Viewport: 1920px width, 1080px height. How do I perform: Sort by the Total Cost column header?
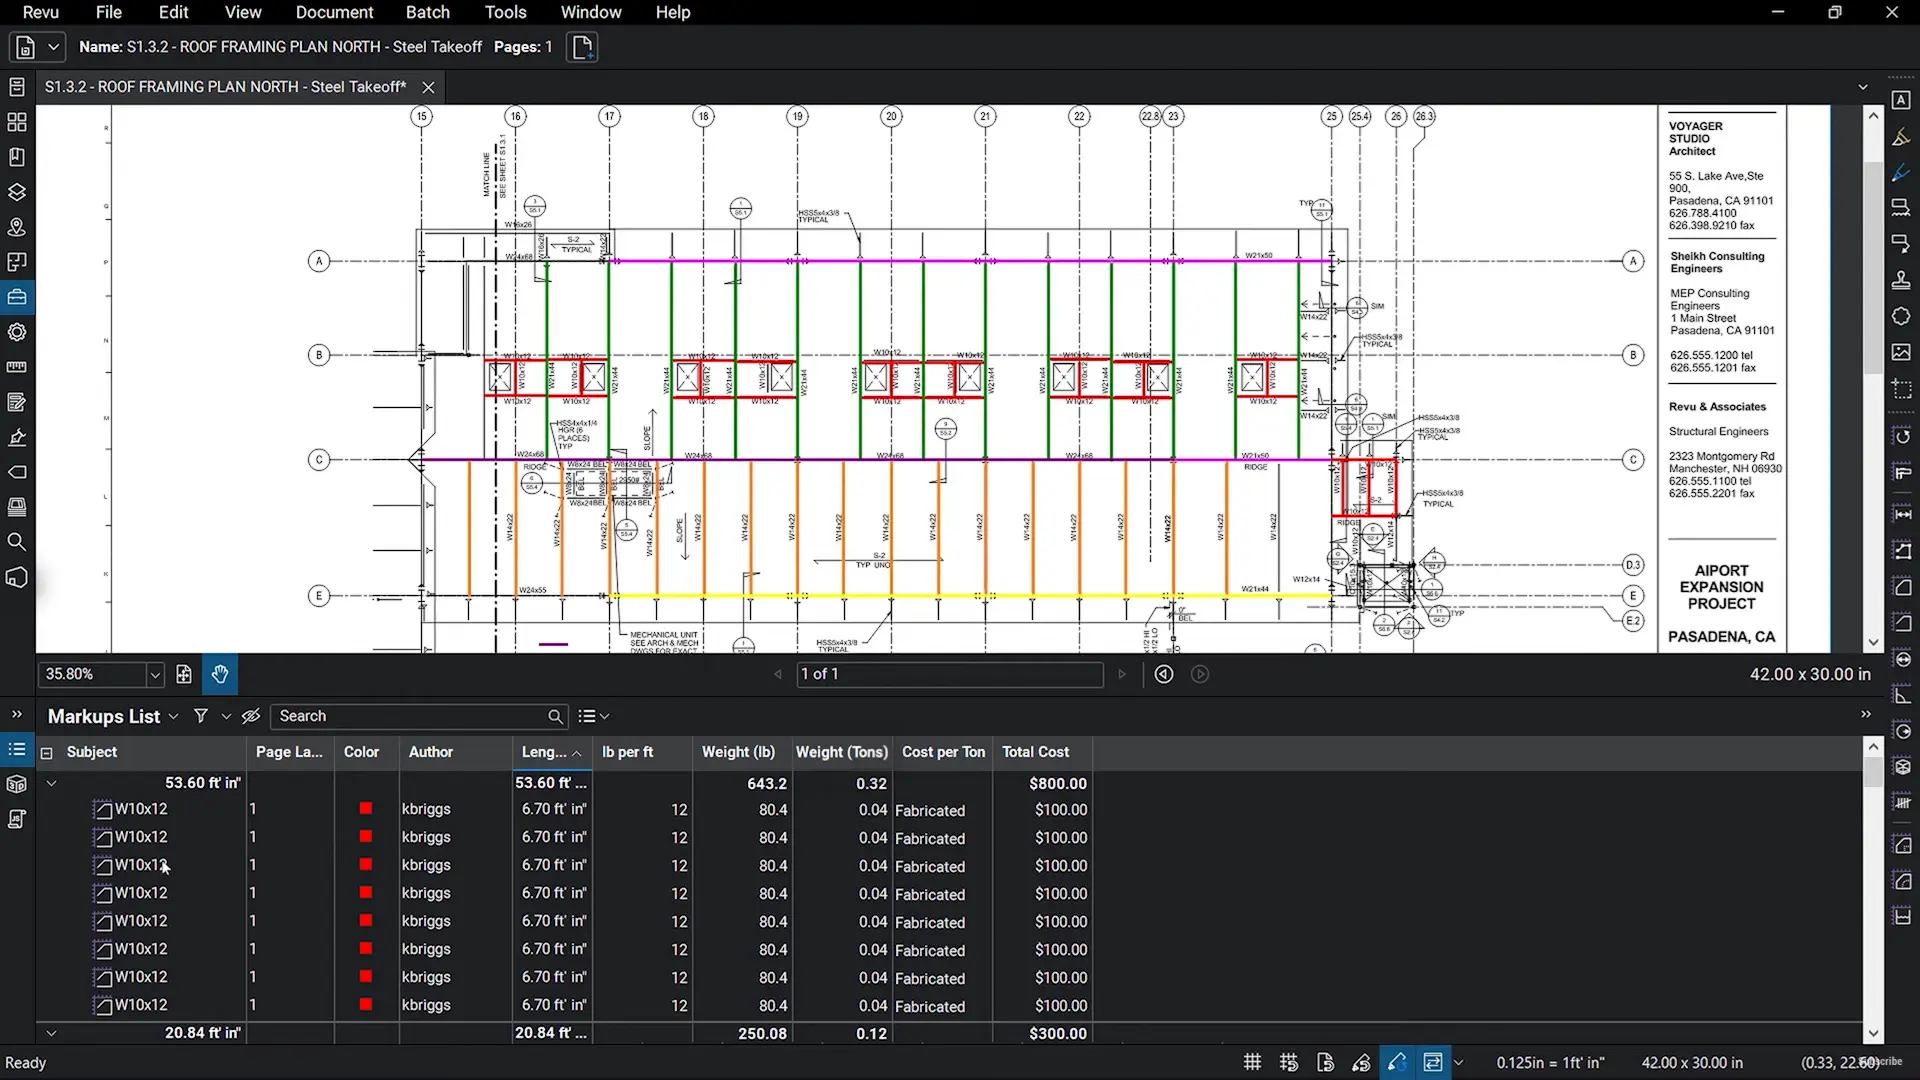pyautogui.click(x=1035, y=752)
